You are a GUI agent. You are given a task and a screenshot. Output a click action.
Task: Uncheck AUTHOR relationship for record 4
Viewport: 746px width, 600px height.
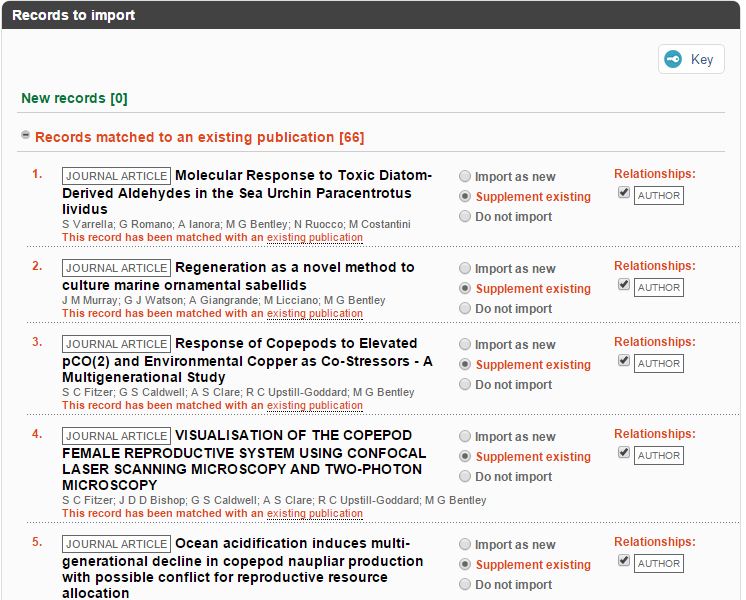(x=624, y=452)
